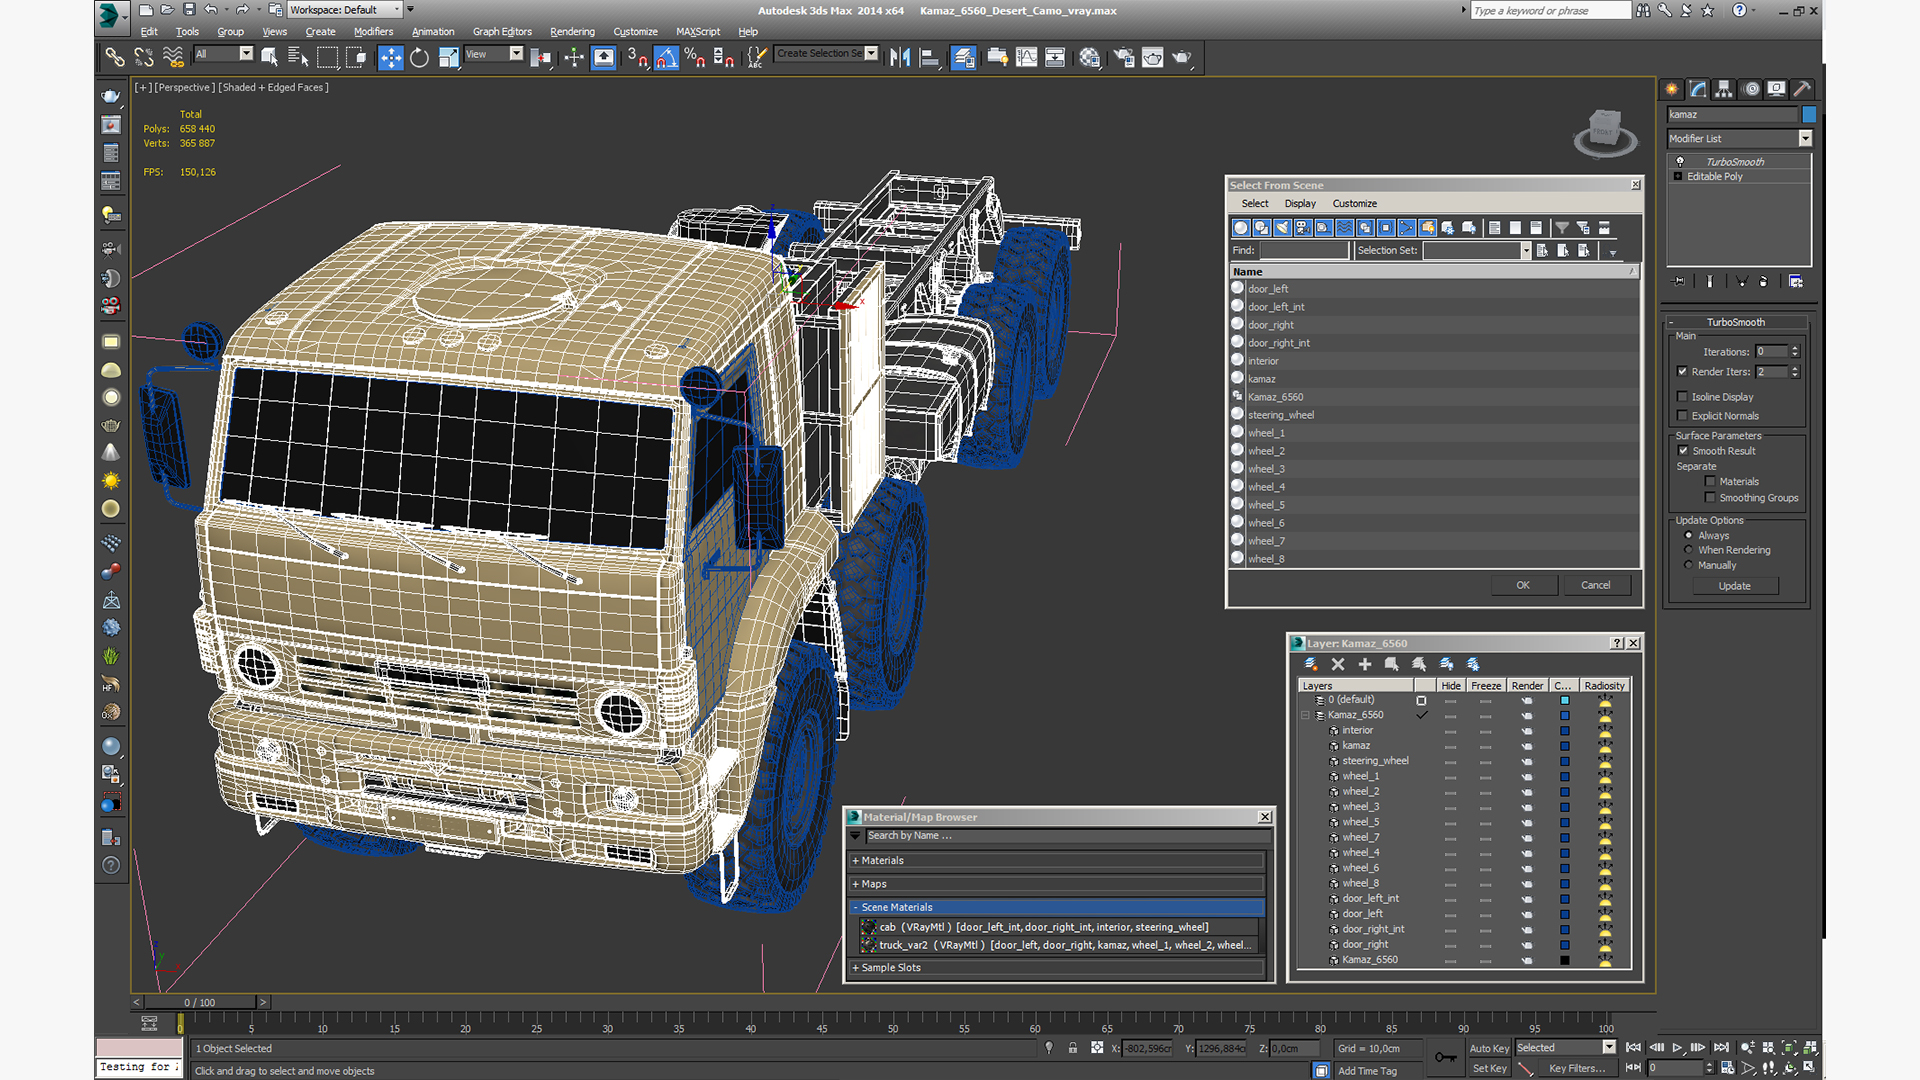Toggle Angle Snap in the main toolbar
1920x1080 pixels.
666,57
